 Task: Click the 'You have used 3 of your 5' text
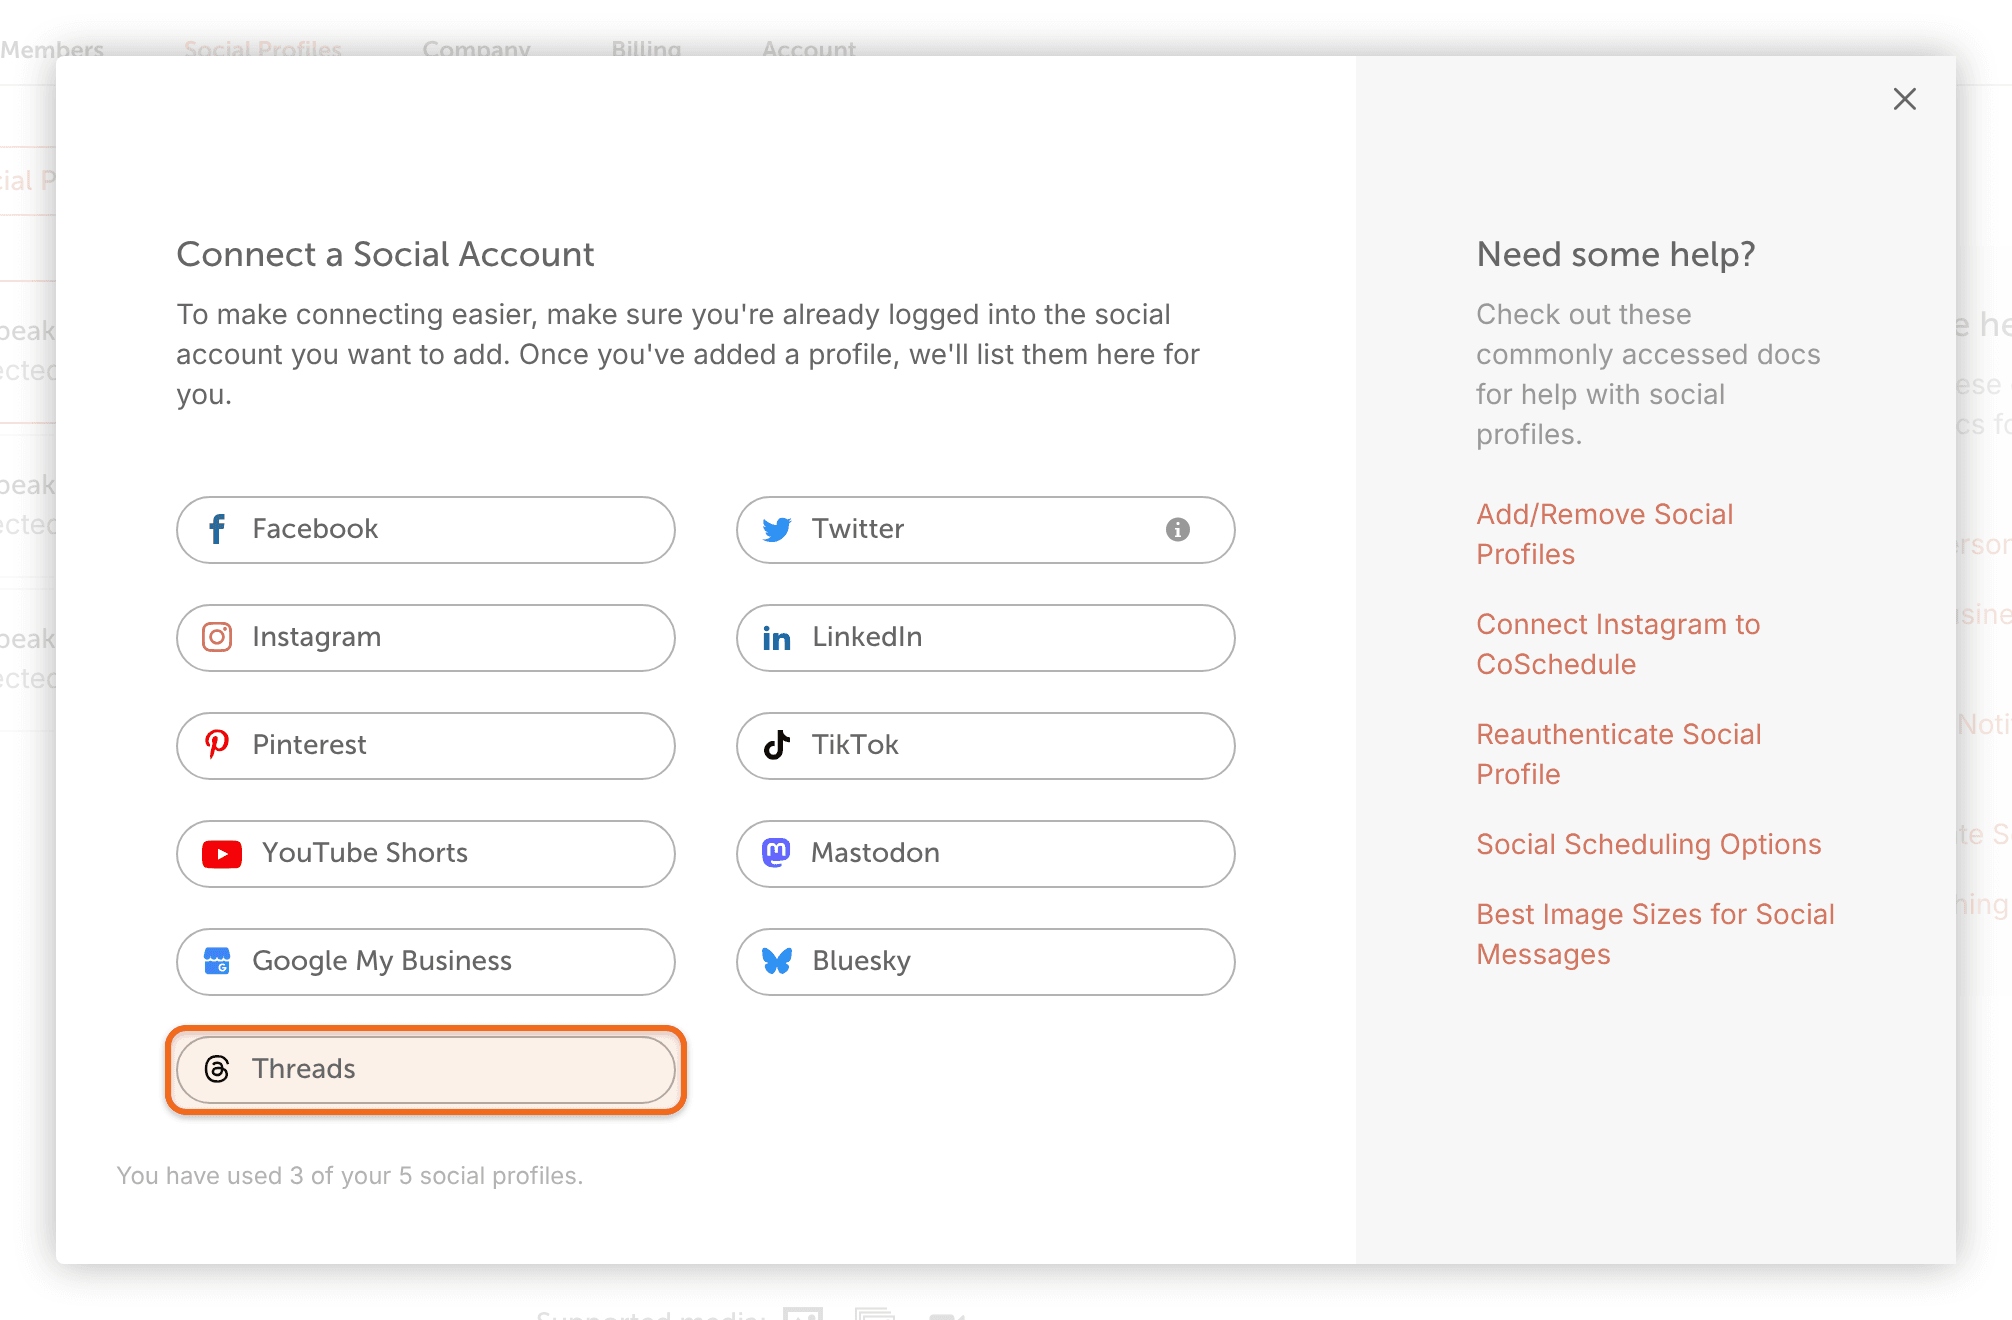pyautogui.click(x=349, y=1176)
